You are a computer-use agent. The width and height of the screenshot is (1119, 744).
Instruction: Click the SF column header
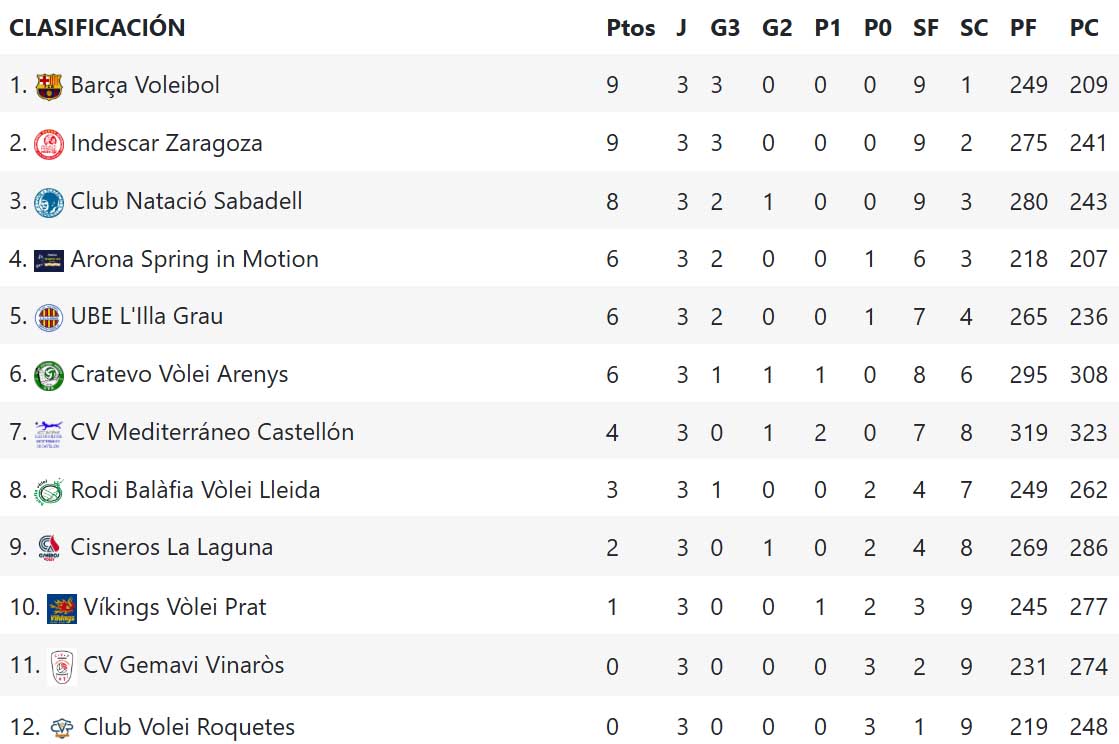pyautogui.click(x=925, y=28)
